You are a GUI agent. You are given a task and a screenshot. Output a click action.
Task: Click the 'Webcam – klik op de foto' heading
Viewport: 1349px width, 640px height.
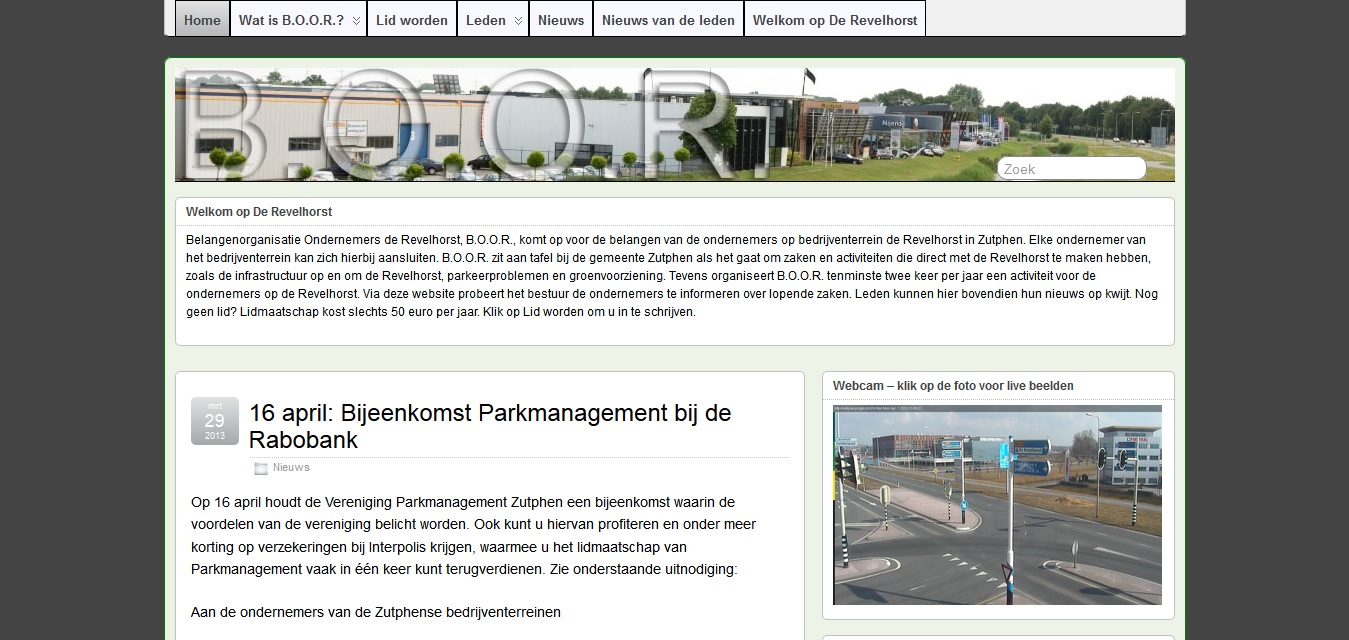[953, 386]
